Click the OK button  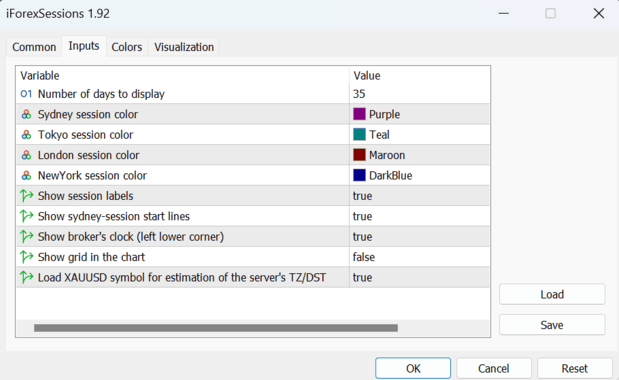pyautogui.click(x=413, y=368)
